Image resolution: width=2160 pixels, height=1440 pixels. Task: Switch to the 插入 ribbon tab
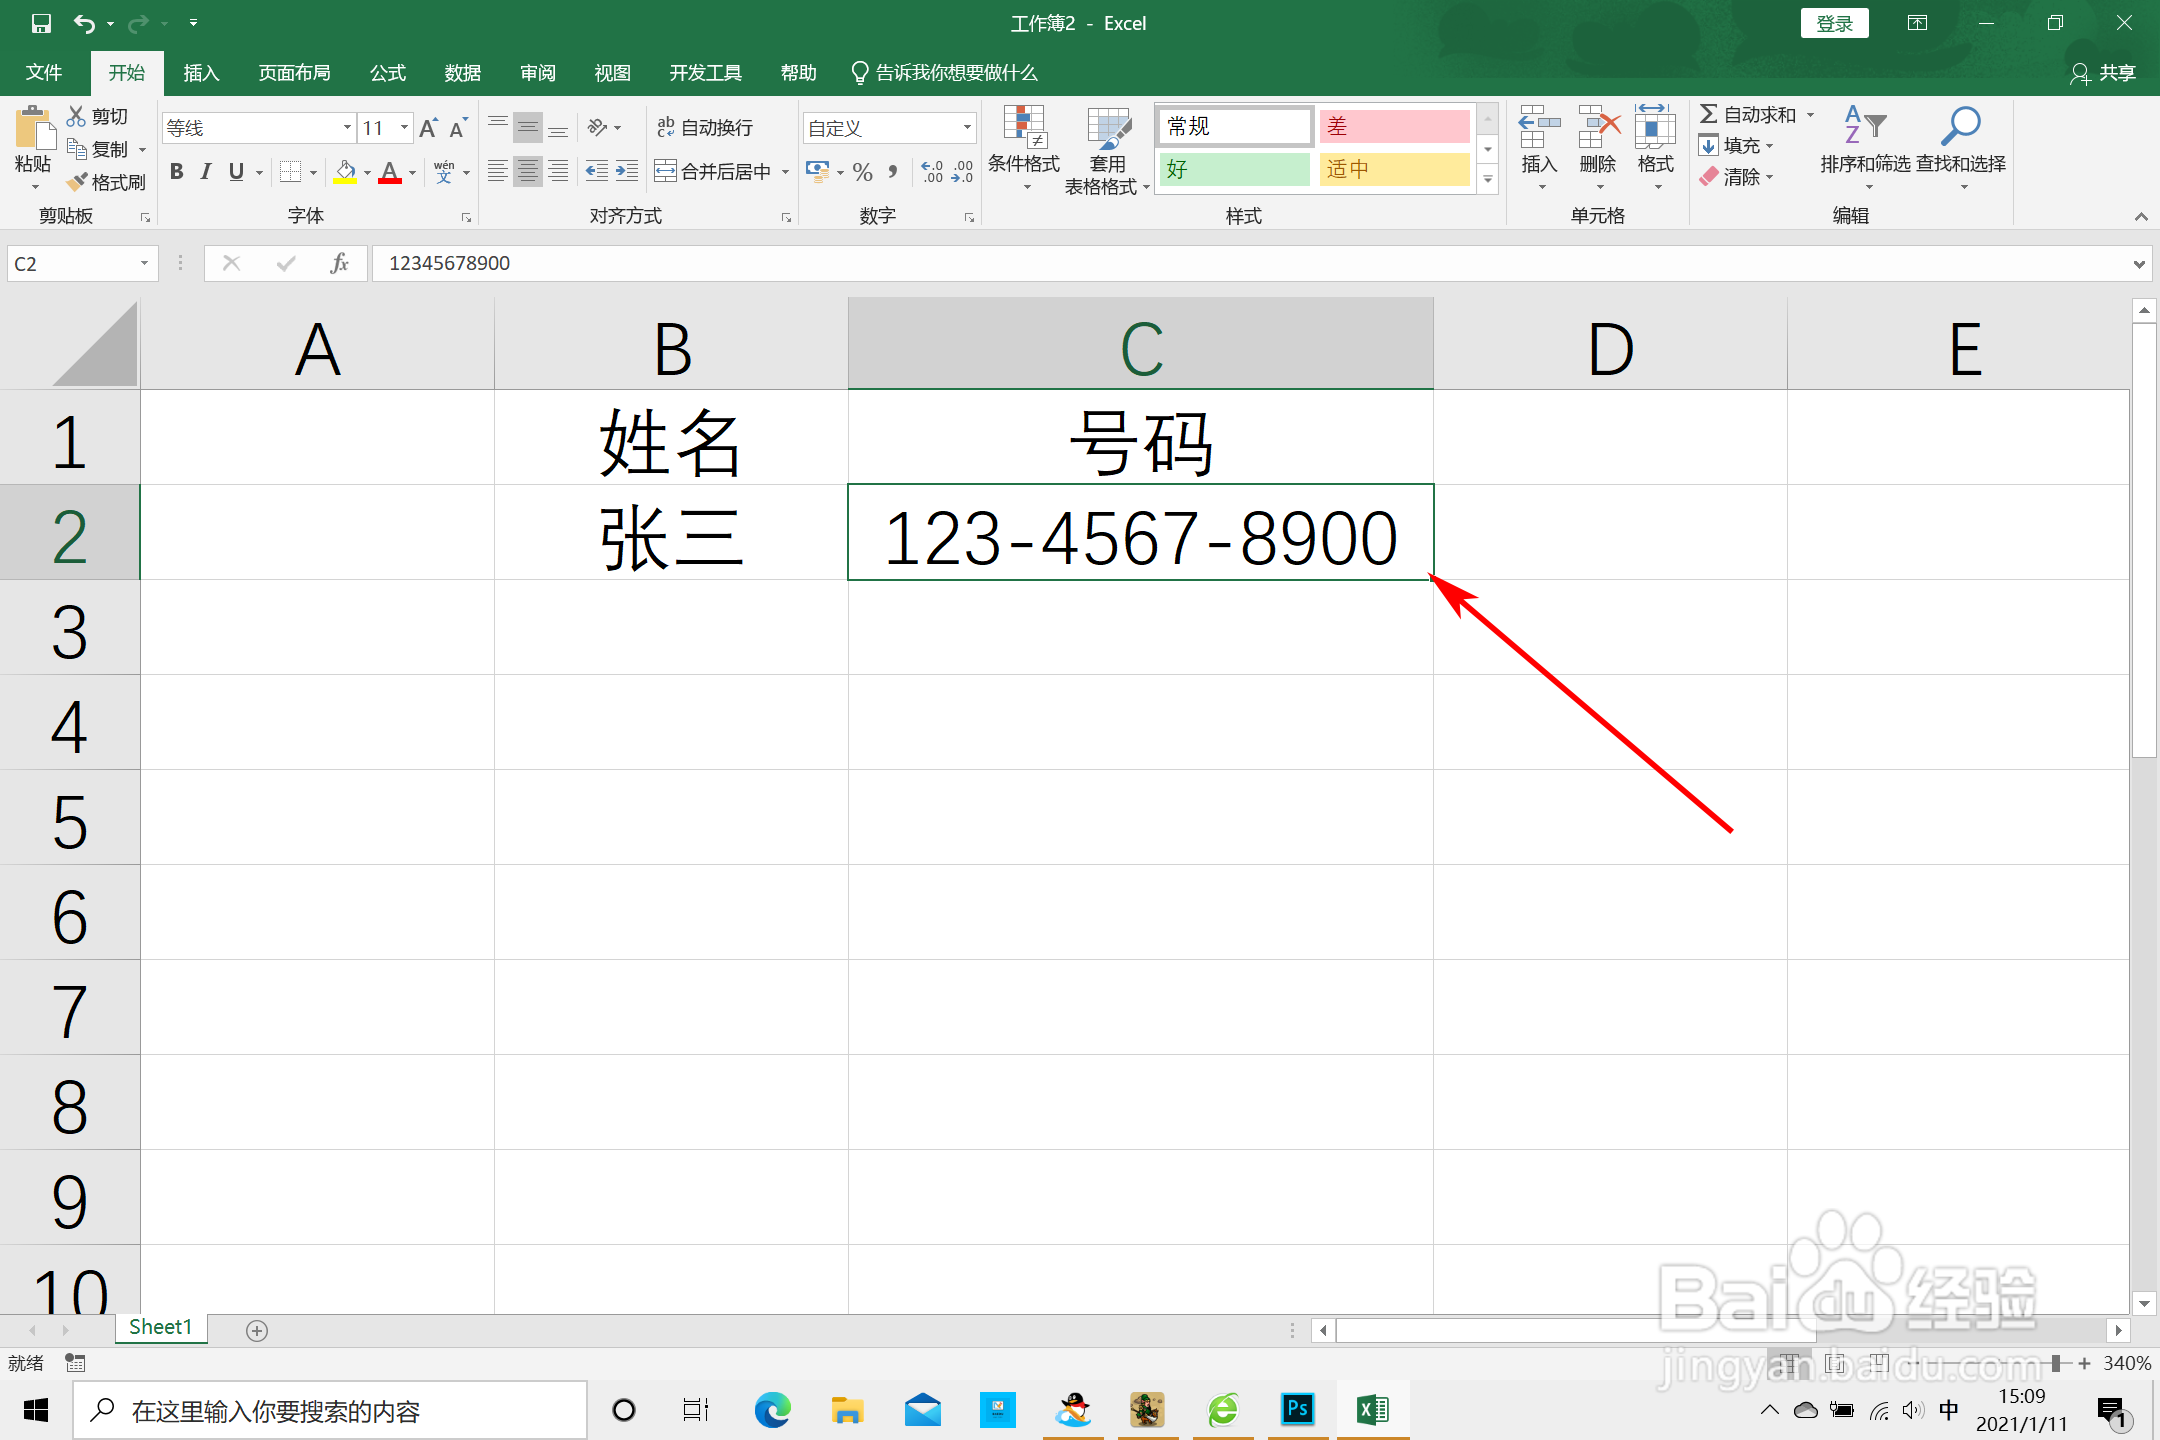coord(201,73)
